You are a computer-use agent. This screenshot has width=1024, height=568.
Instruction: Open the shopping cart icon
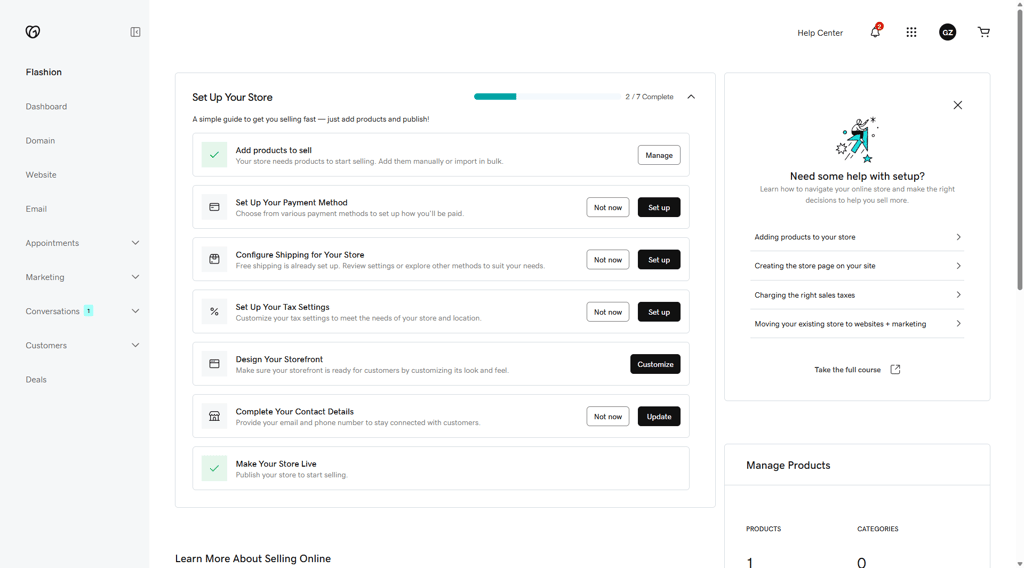pyautogui.click(x=984, y=32)
